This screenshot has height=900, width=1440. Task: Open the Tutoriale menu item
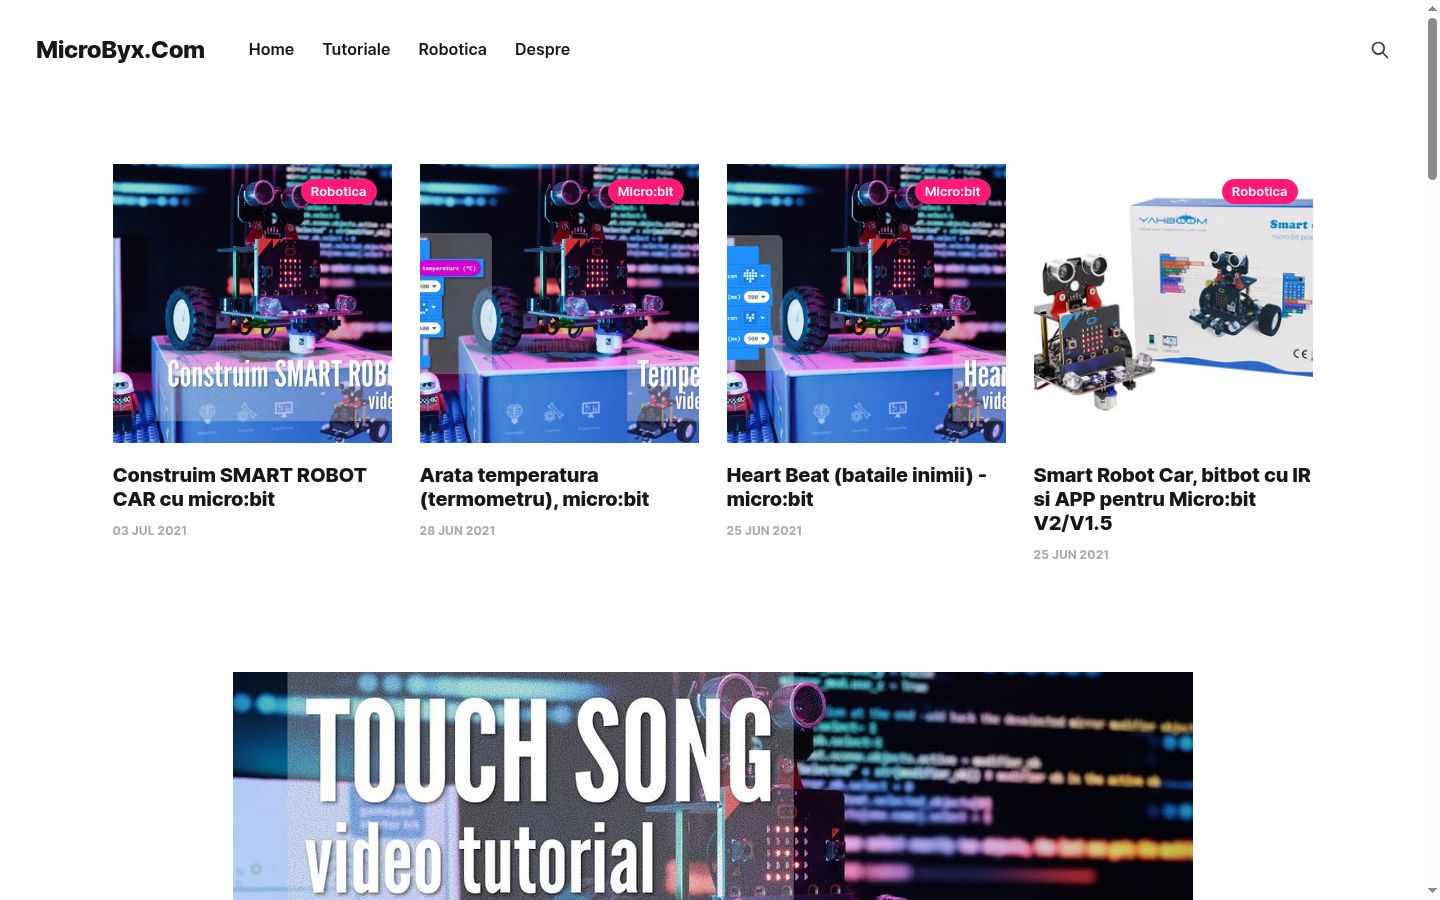(x=356, y=50)
